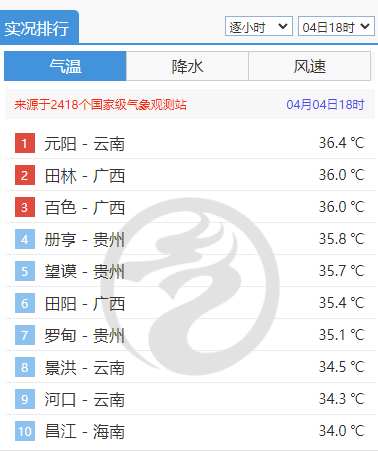
Task: Click rank badge number 5
Action: 25,271
